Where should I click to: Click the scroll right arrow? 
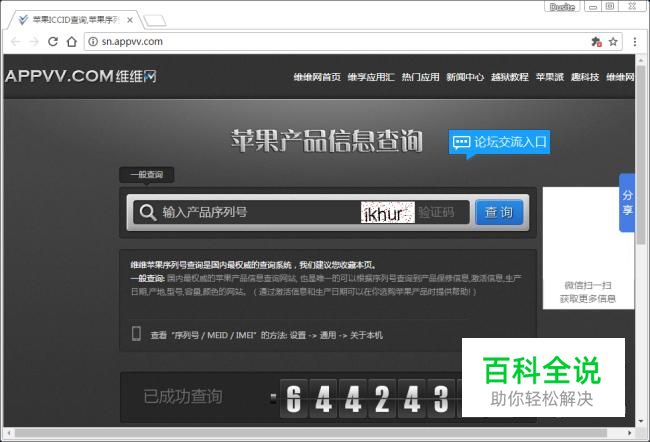pos(630,433)
